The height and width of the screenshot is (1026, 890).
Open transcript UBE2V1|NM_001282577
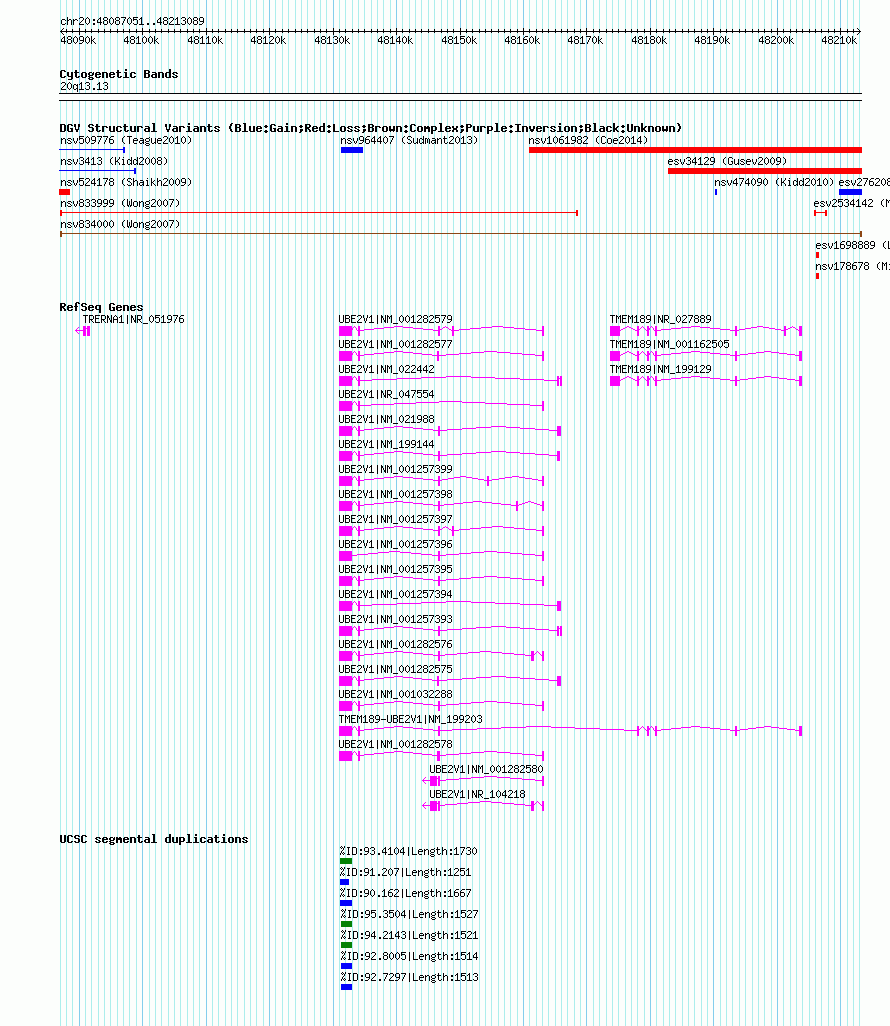(x=395, y=344)
